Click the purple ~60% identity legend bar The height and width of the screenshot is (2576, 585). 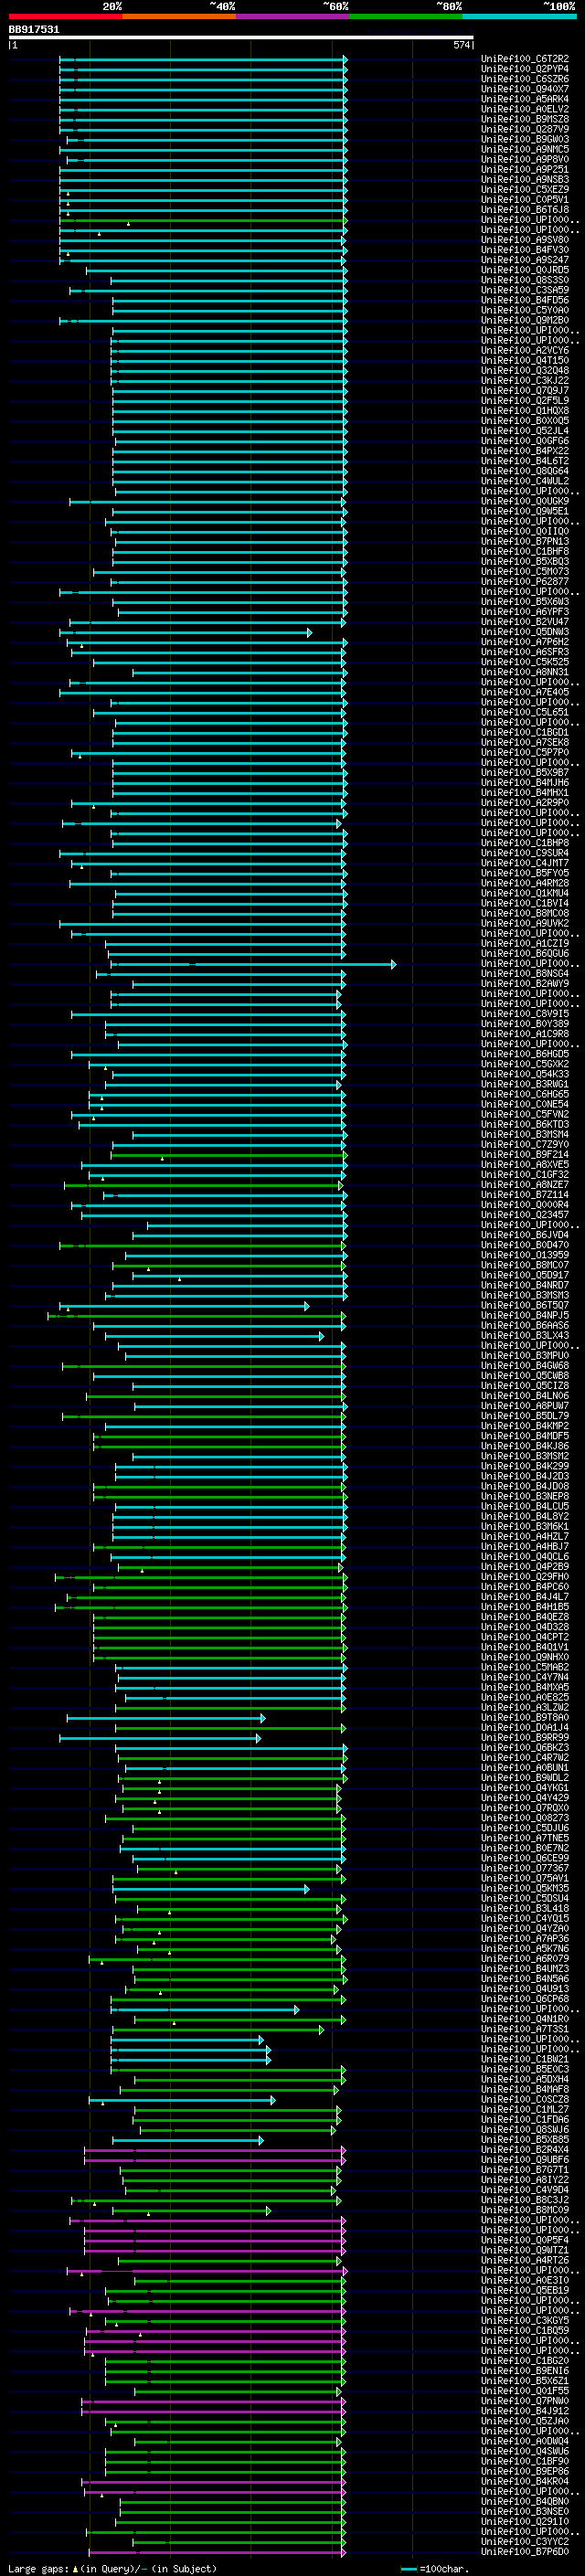[x=292, y=16]
